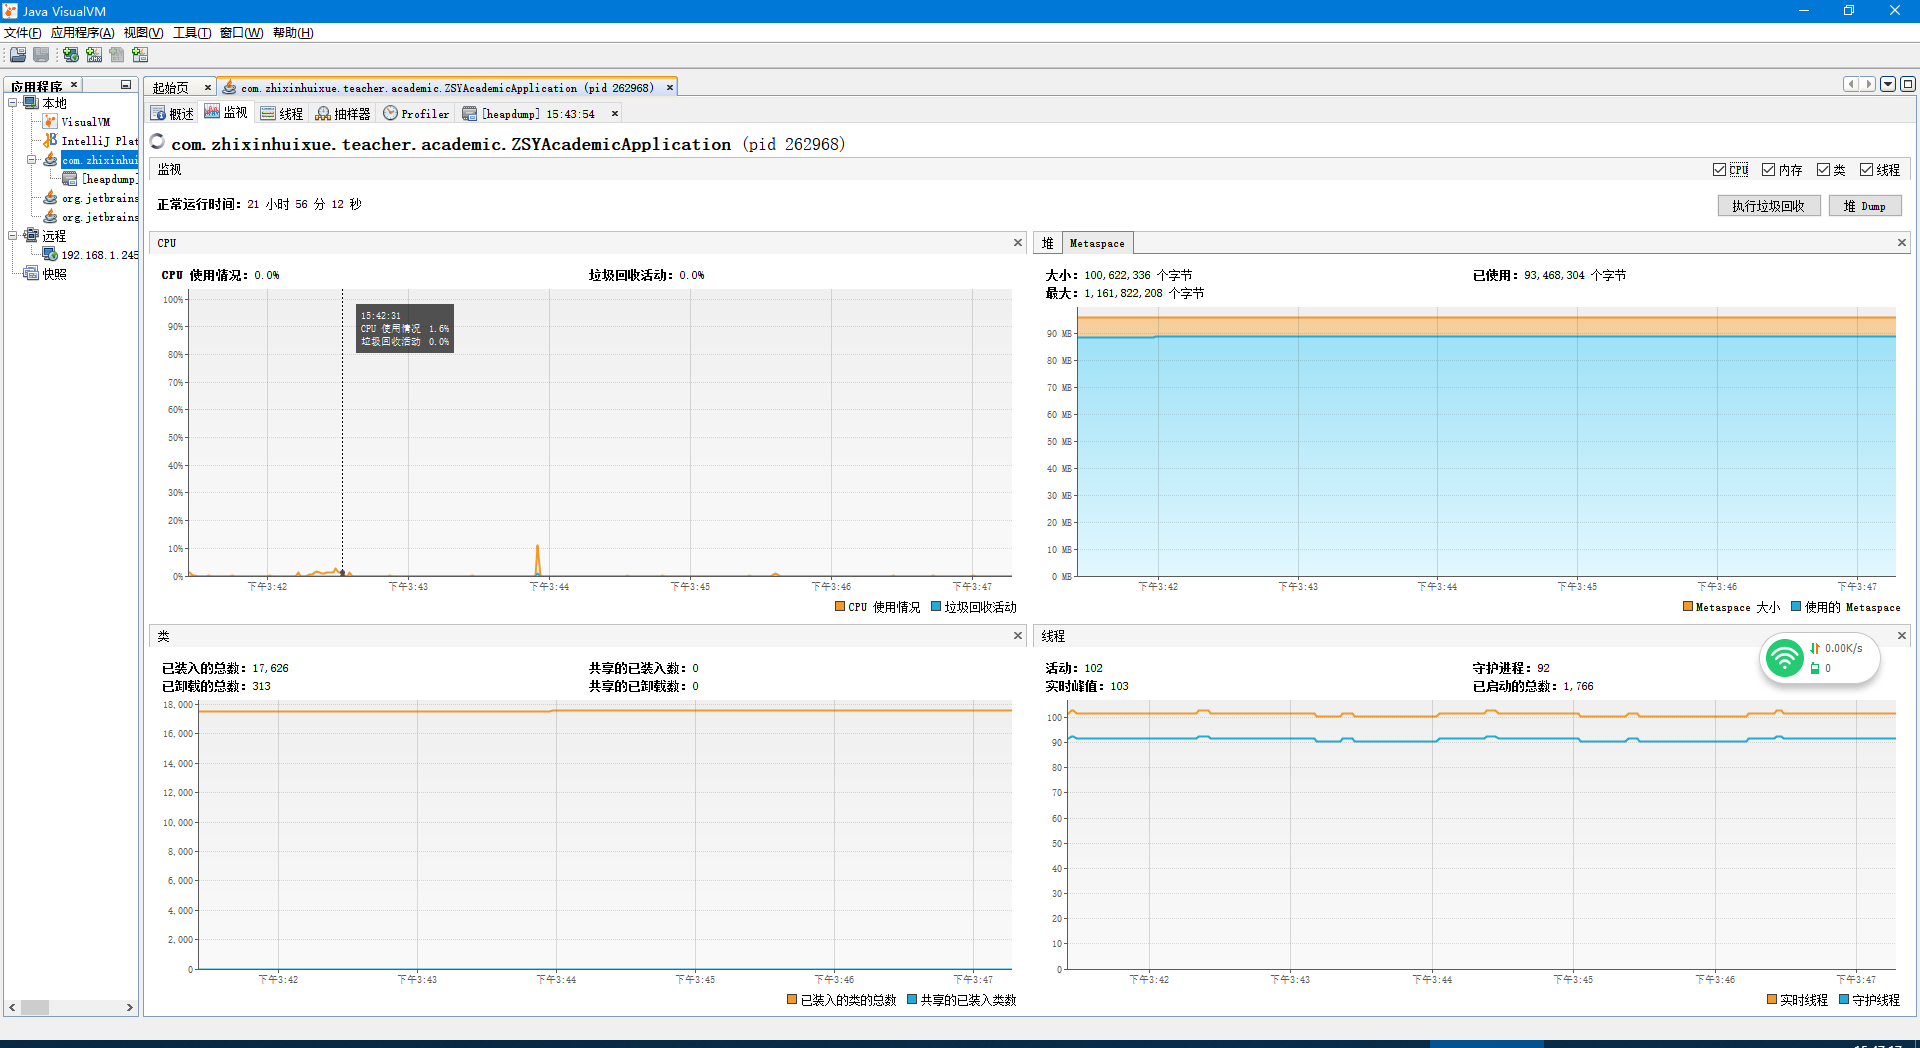The height and width of the screenshot is (1048, 1920).
Task: Click the CPU spike near 下午3:44
Action: 538,560
